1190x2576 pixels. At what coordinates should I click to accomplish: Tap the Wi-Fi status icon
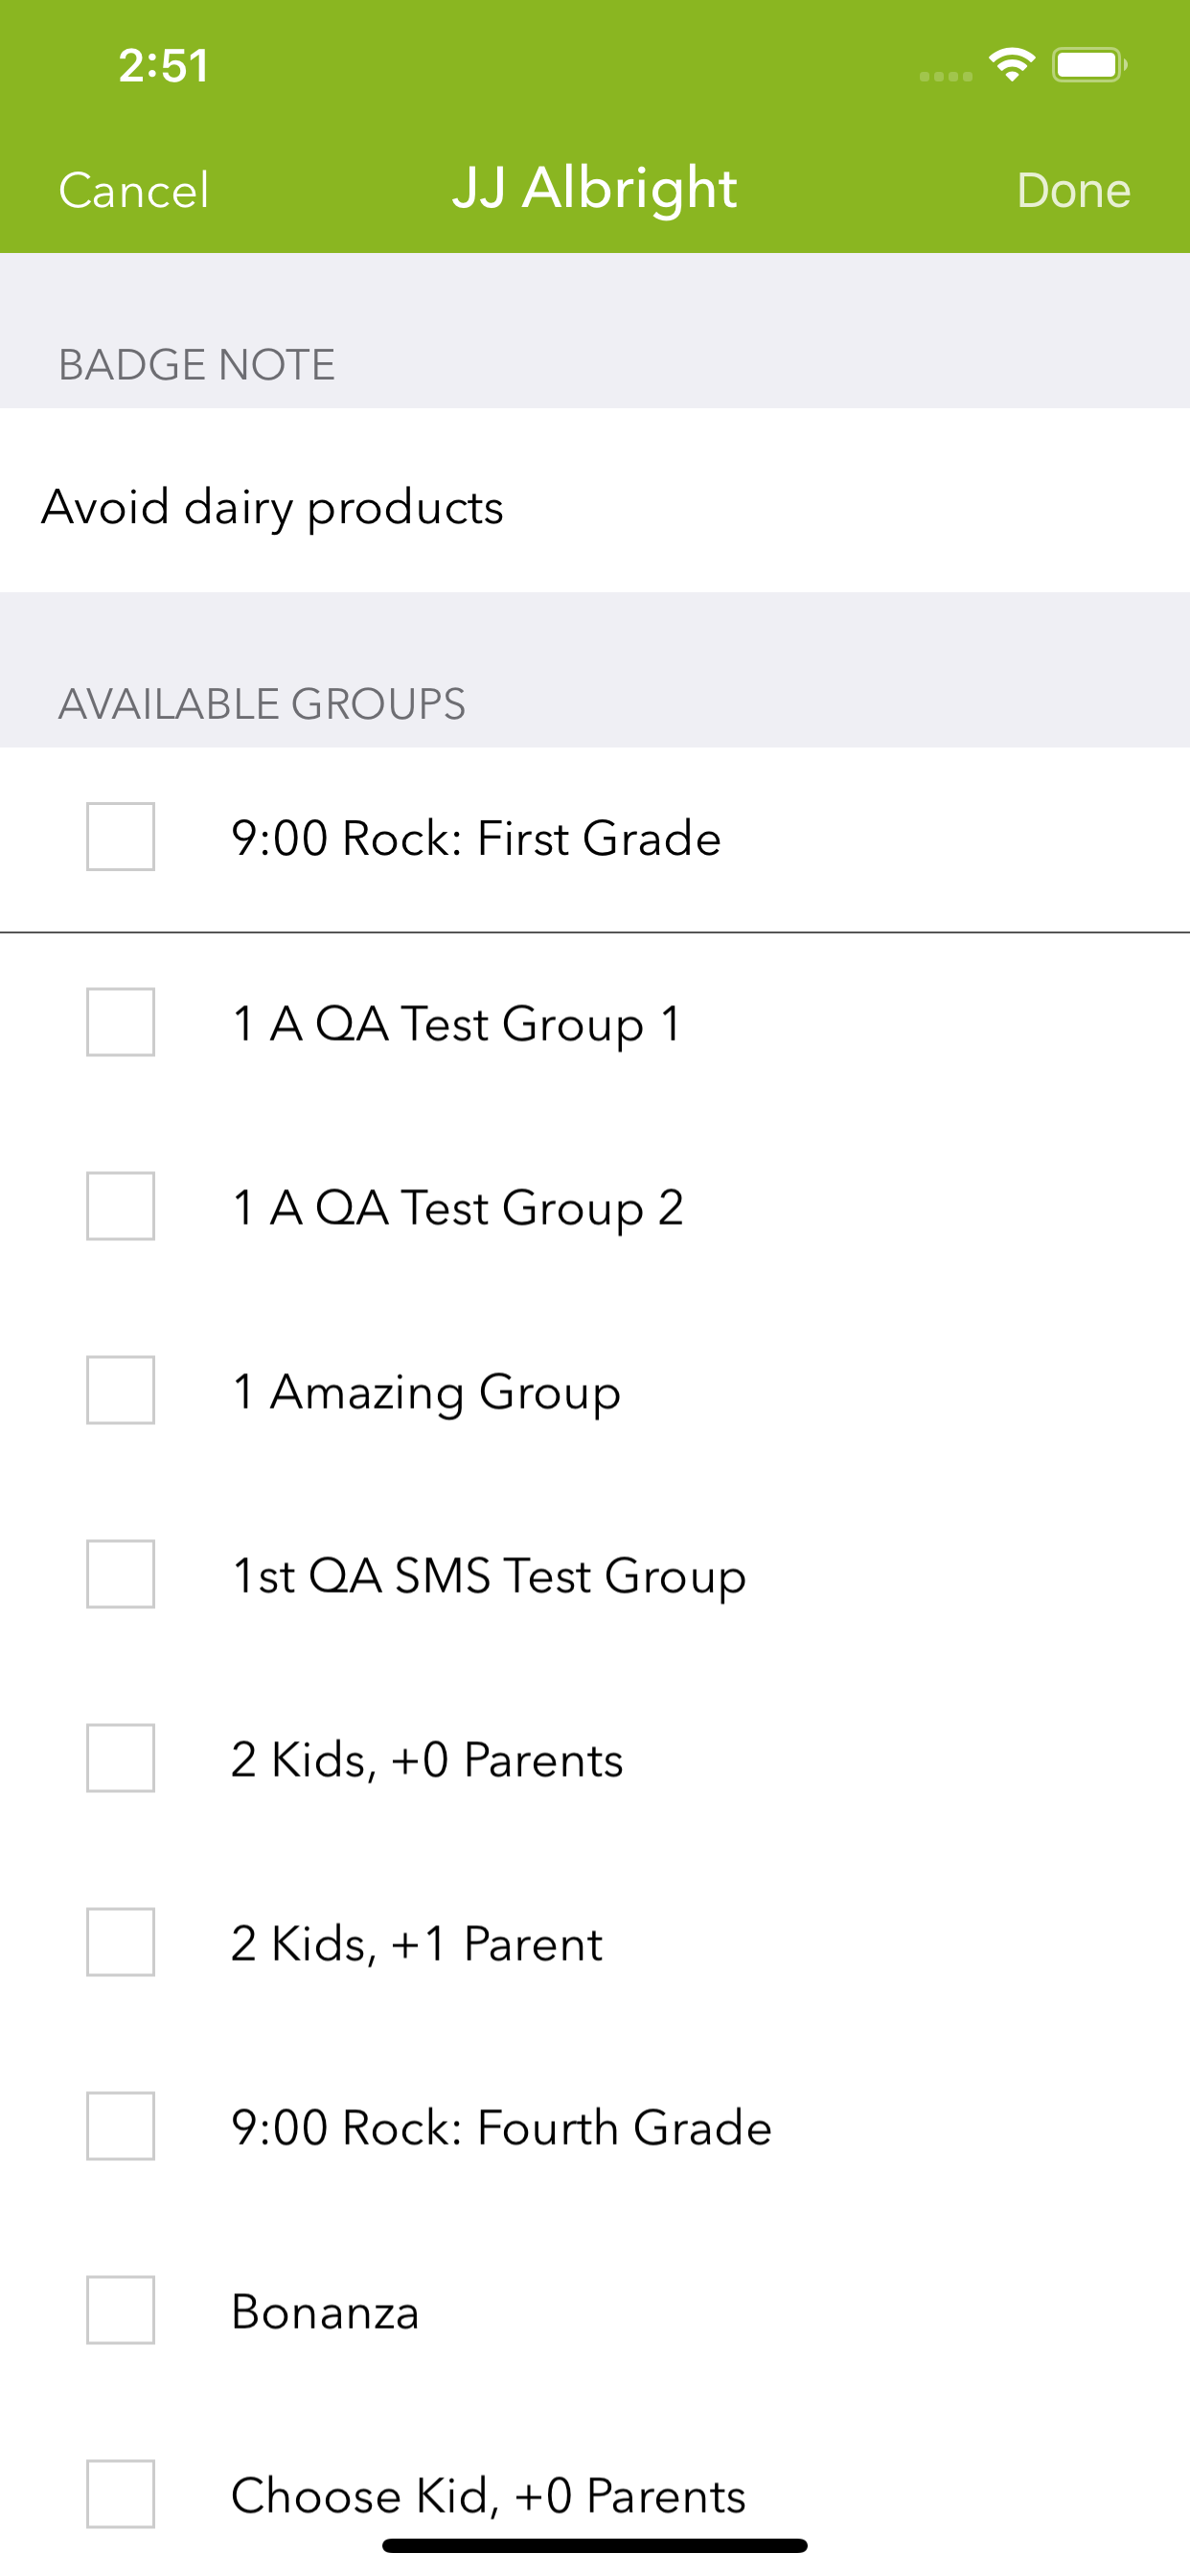coord(1011,65)
